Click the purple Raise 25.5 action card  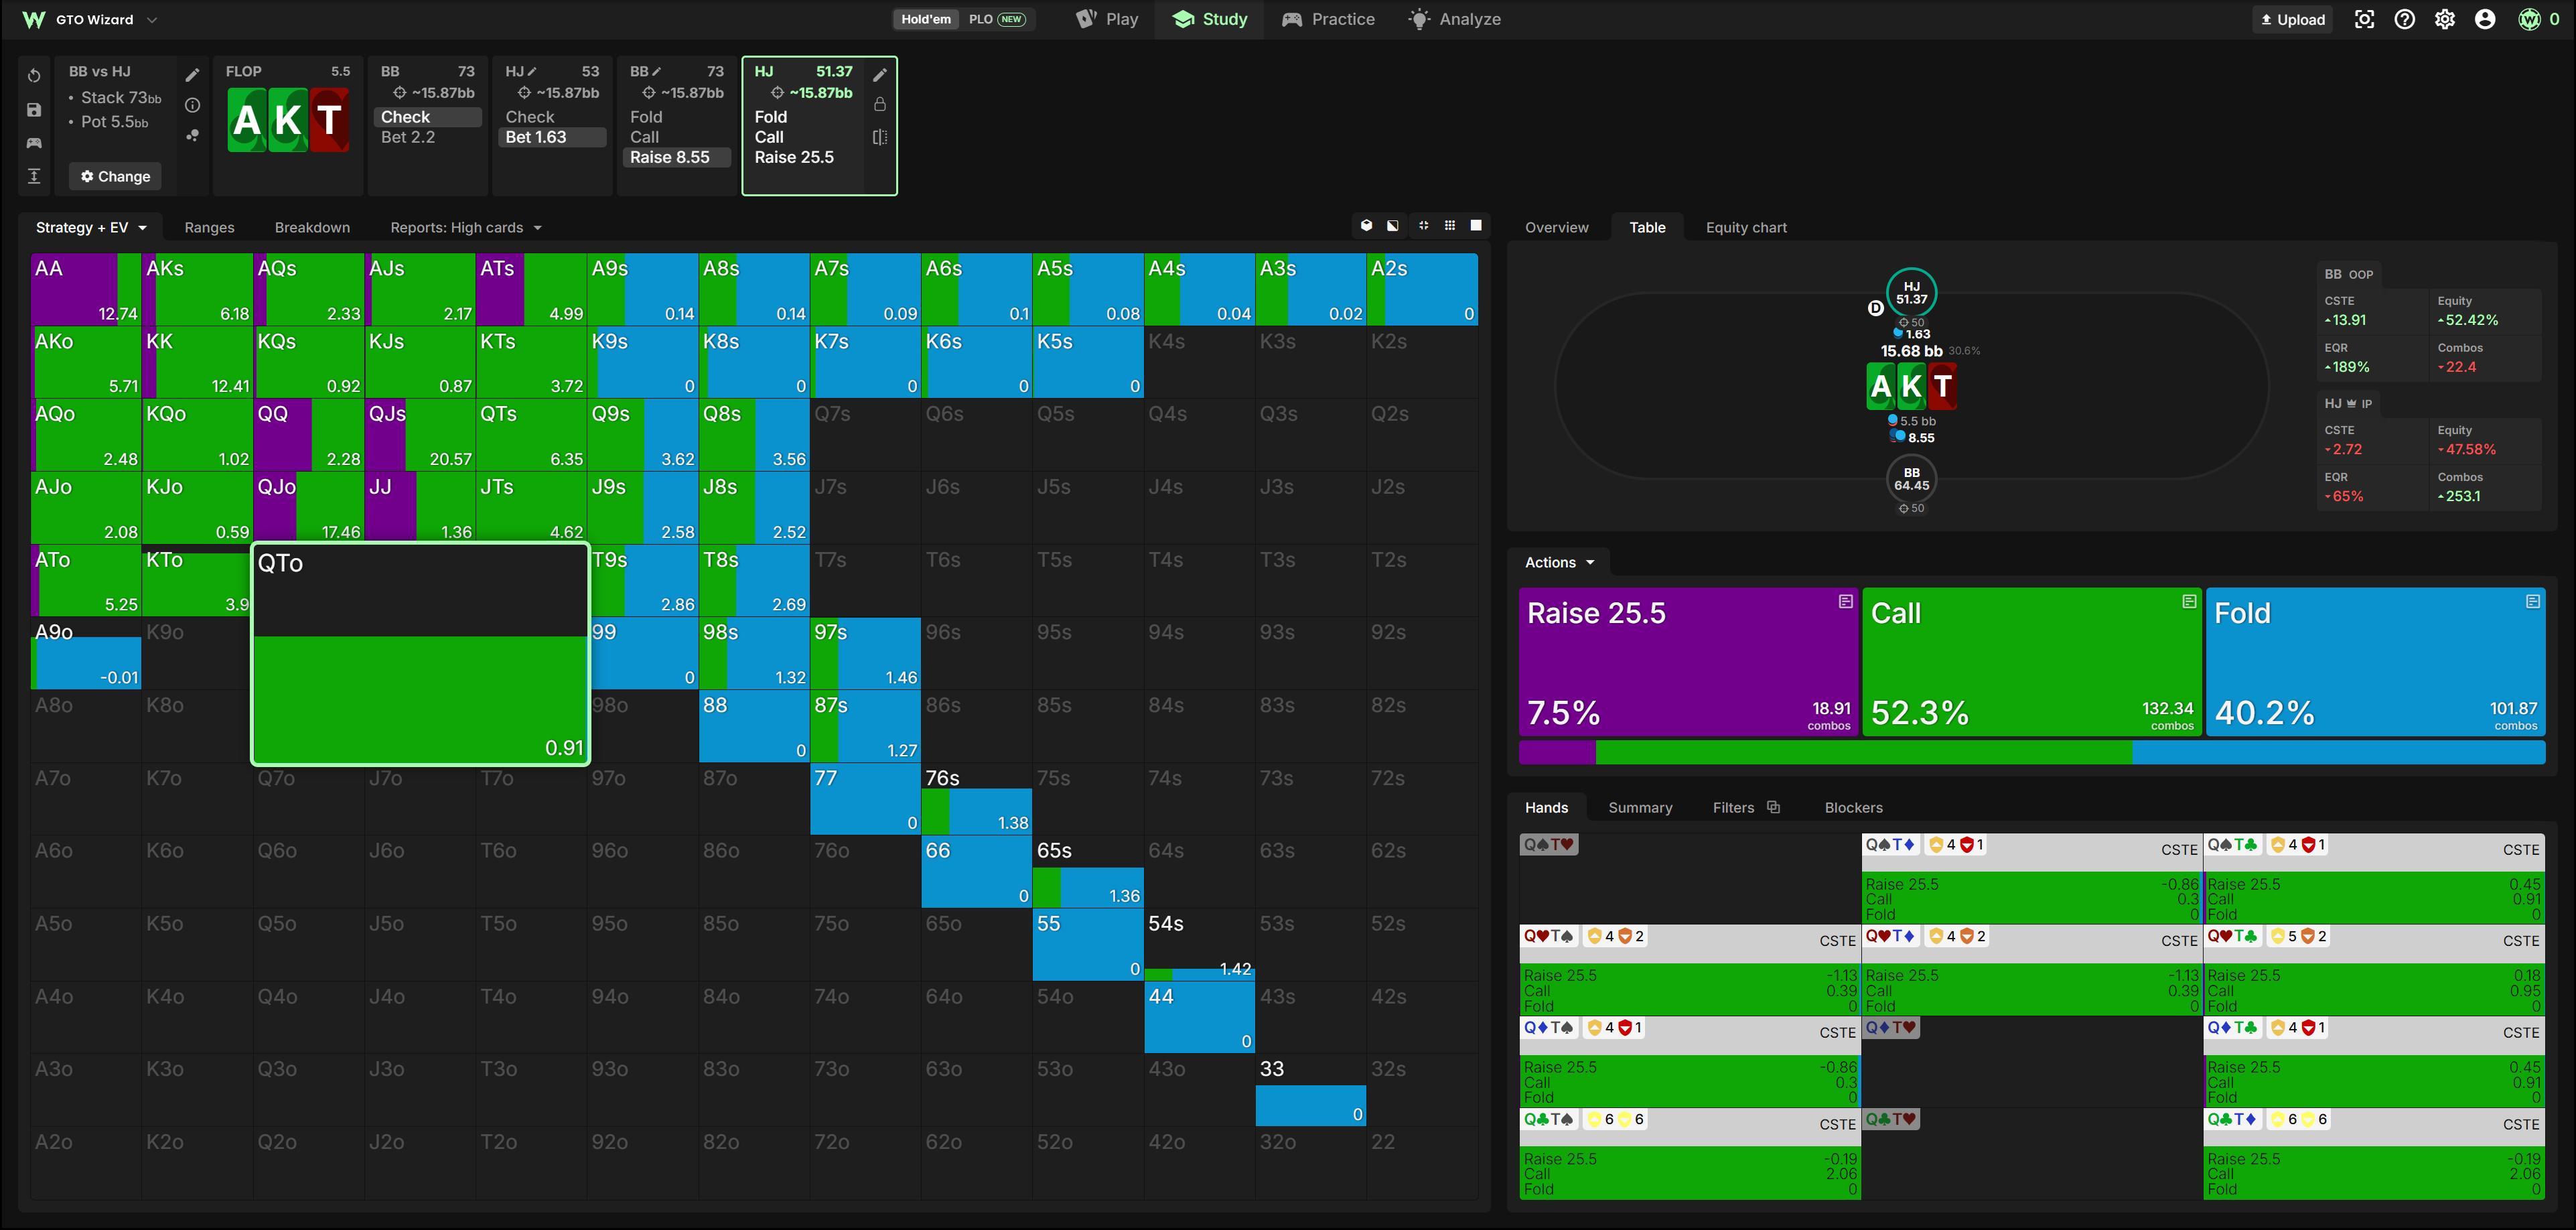[1688, 662]
